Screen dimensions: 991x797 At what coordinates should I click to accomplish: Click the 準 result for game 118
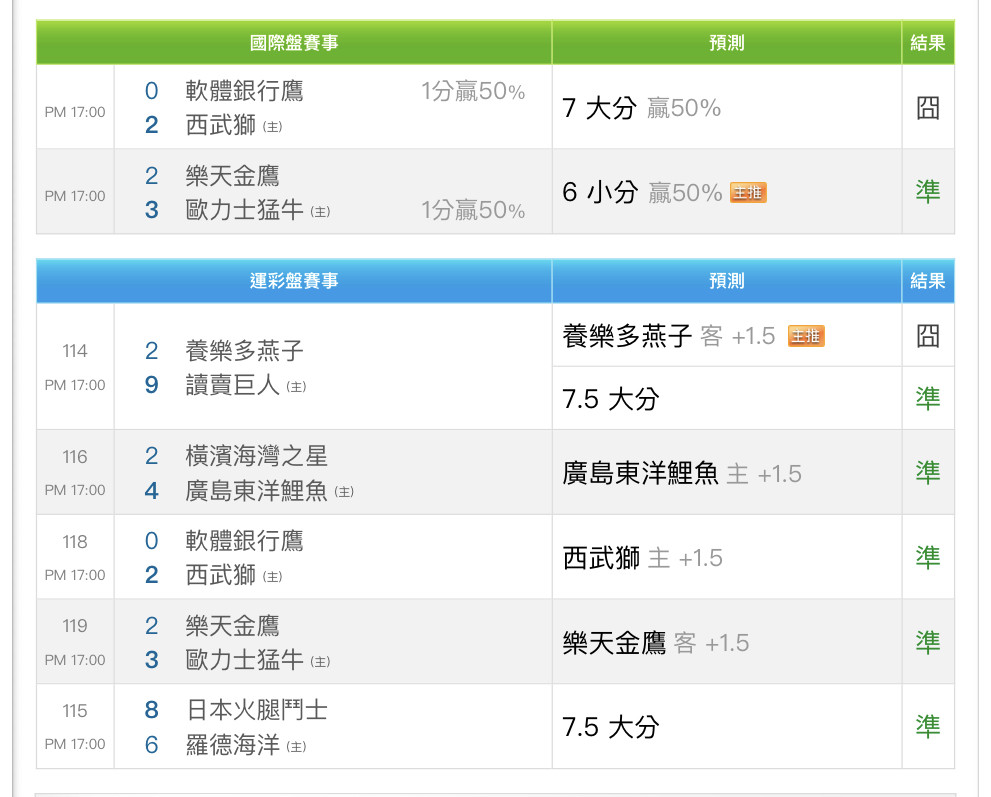tap(928, 557)
